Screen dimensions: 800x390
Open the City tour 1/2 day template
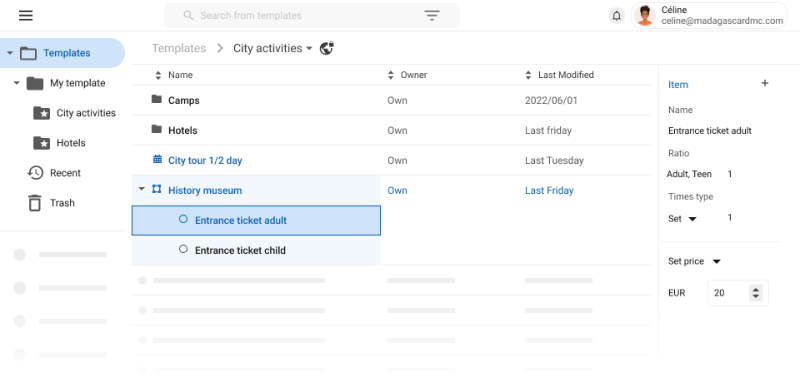[205, 160]
